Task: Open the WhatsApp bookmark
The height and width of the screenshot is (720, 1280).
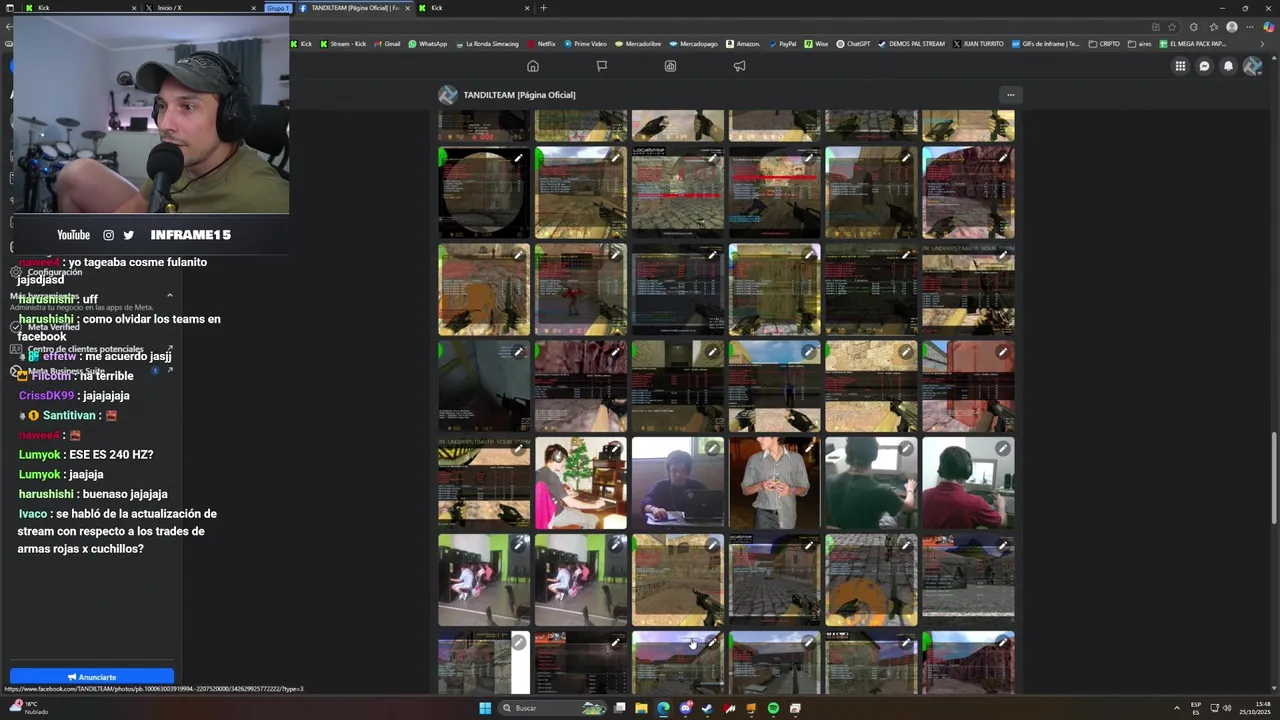Action: pyautogui.click(x=428, y=44)
